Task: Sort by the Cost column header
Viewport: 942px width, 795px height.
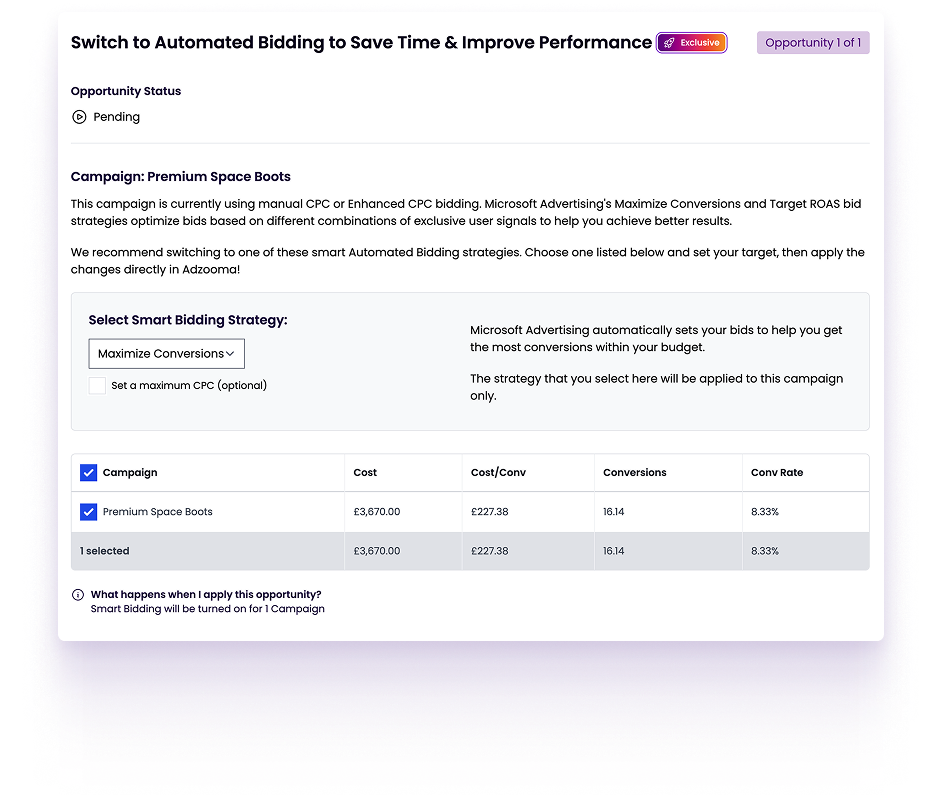Action: [x=365, y=473]
